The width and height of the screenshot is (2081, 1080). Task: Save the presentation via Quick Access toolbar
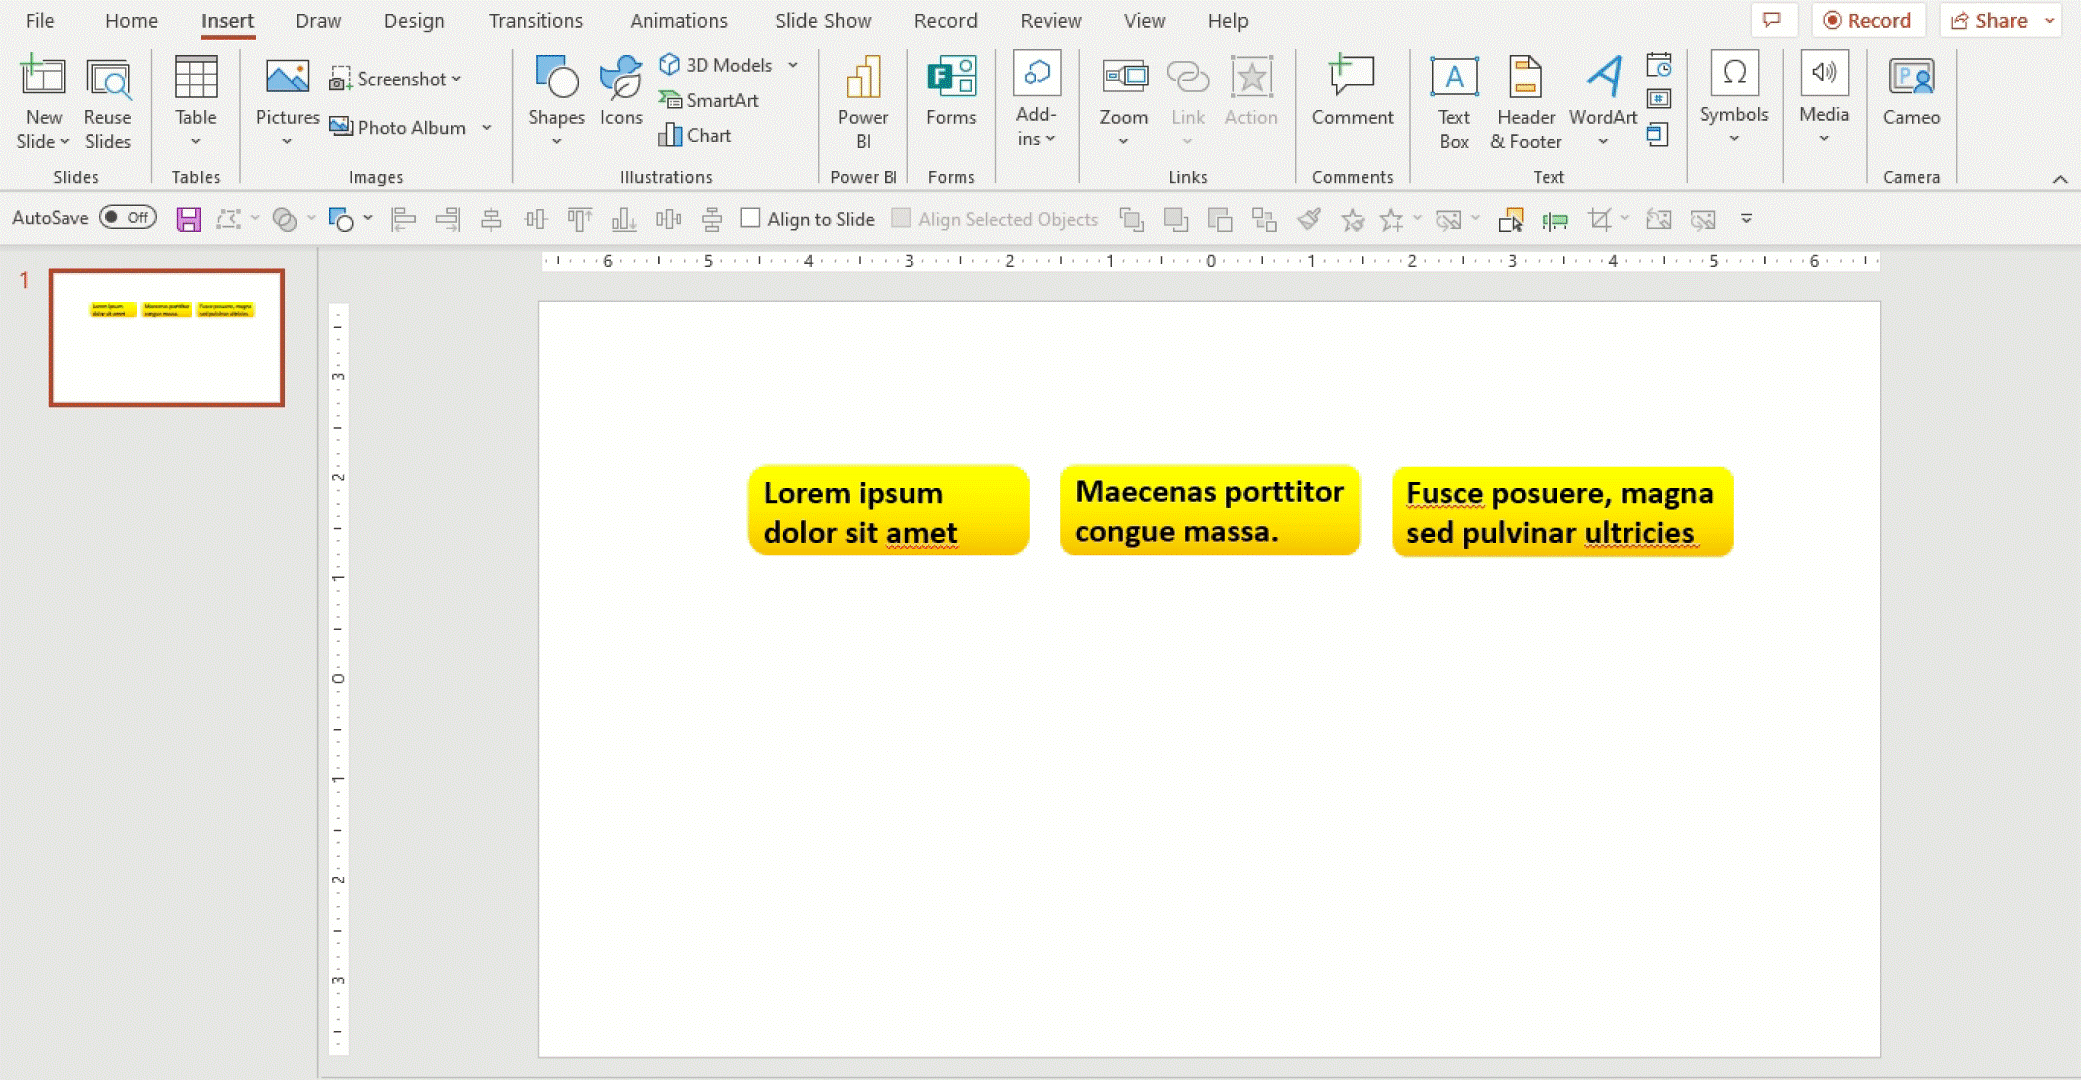point(187,218)
